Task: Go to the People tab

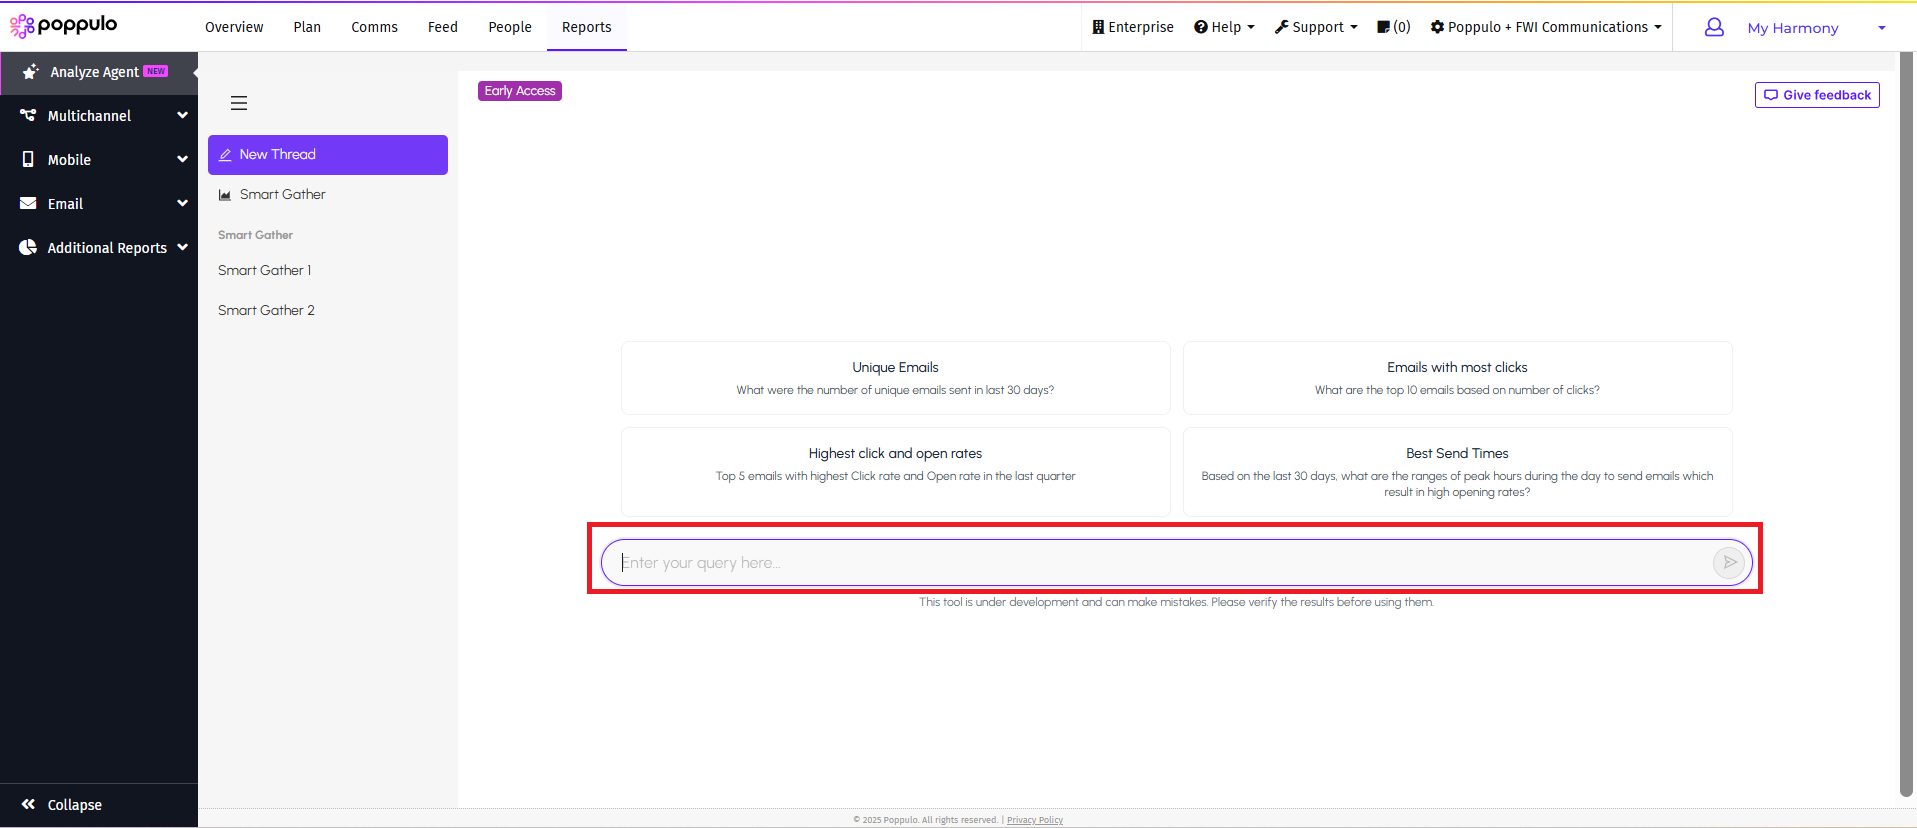Action: pos(509,27)
